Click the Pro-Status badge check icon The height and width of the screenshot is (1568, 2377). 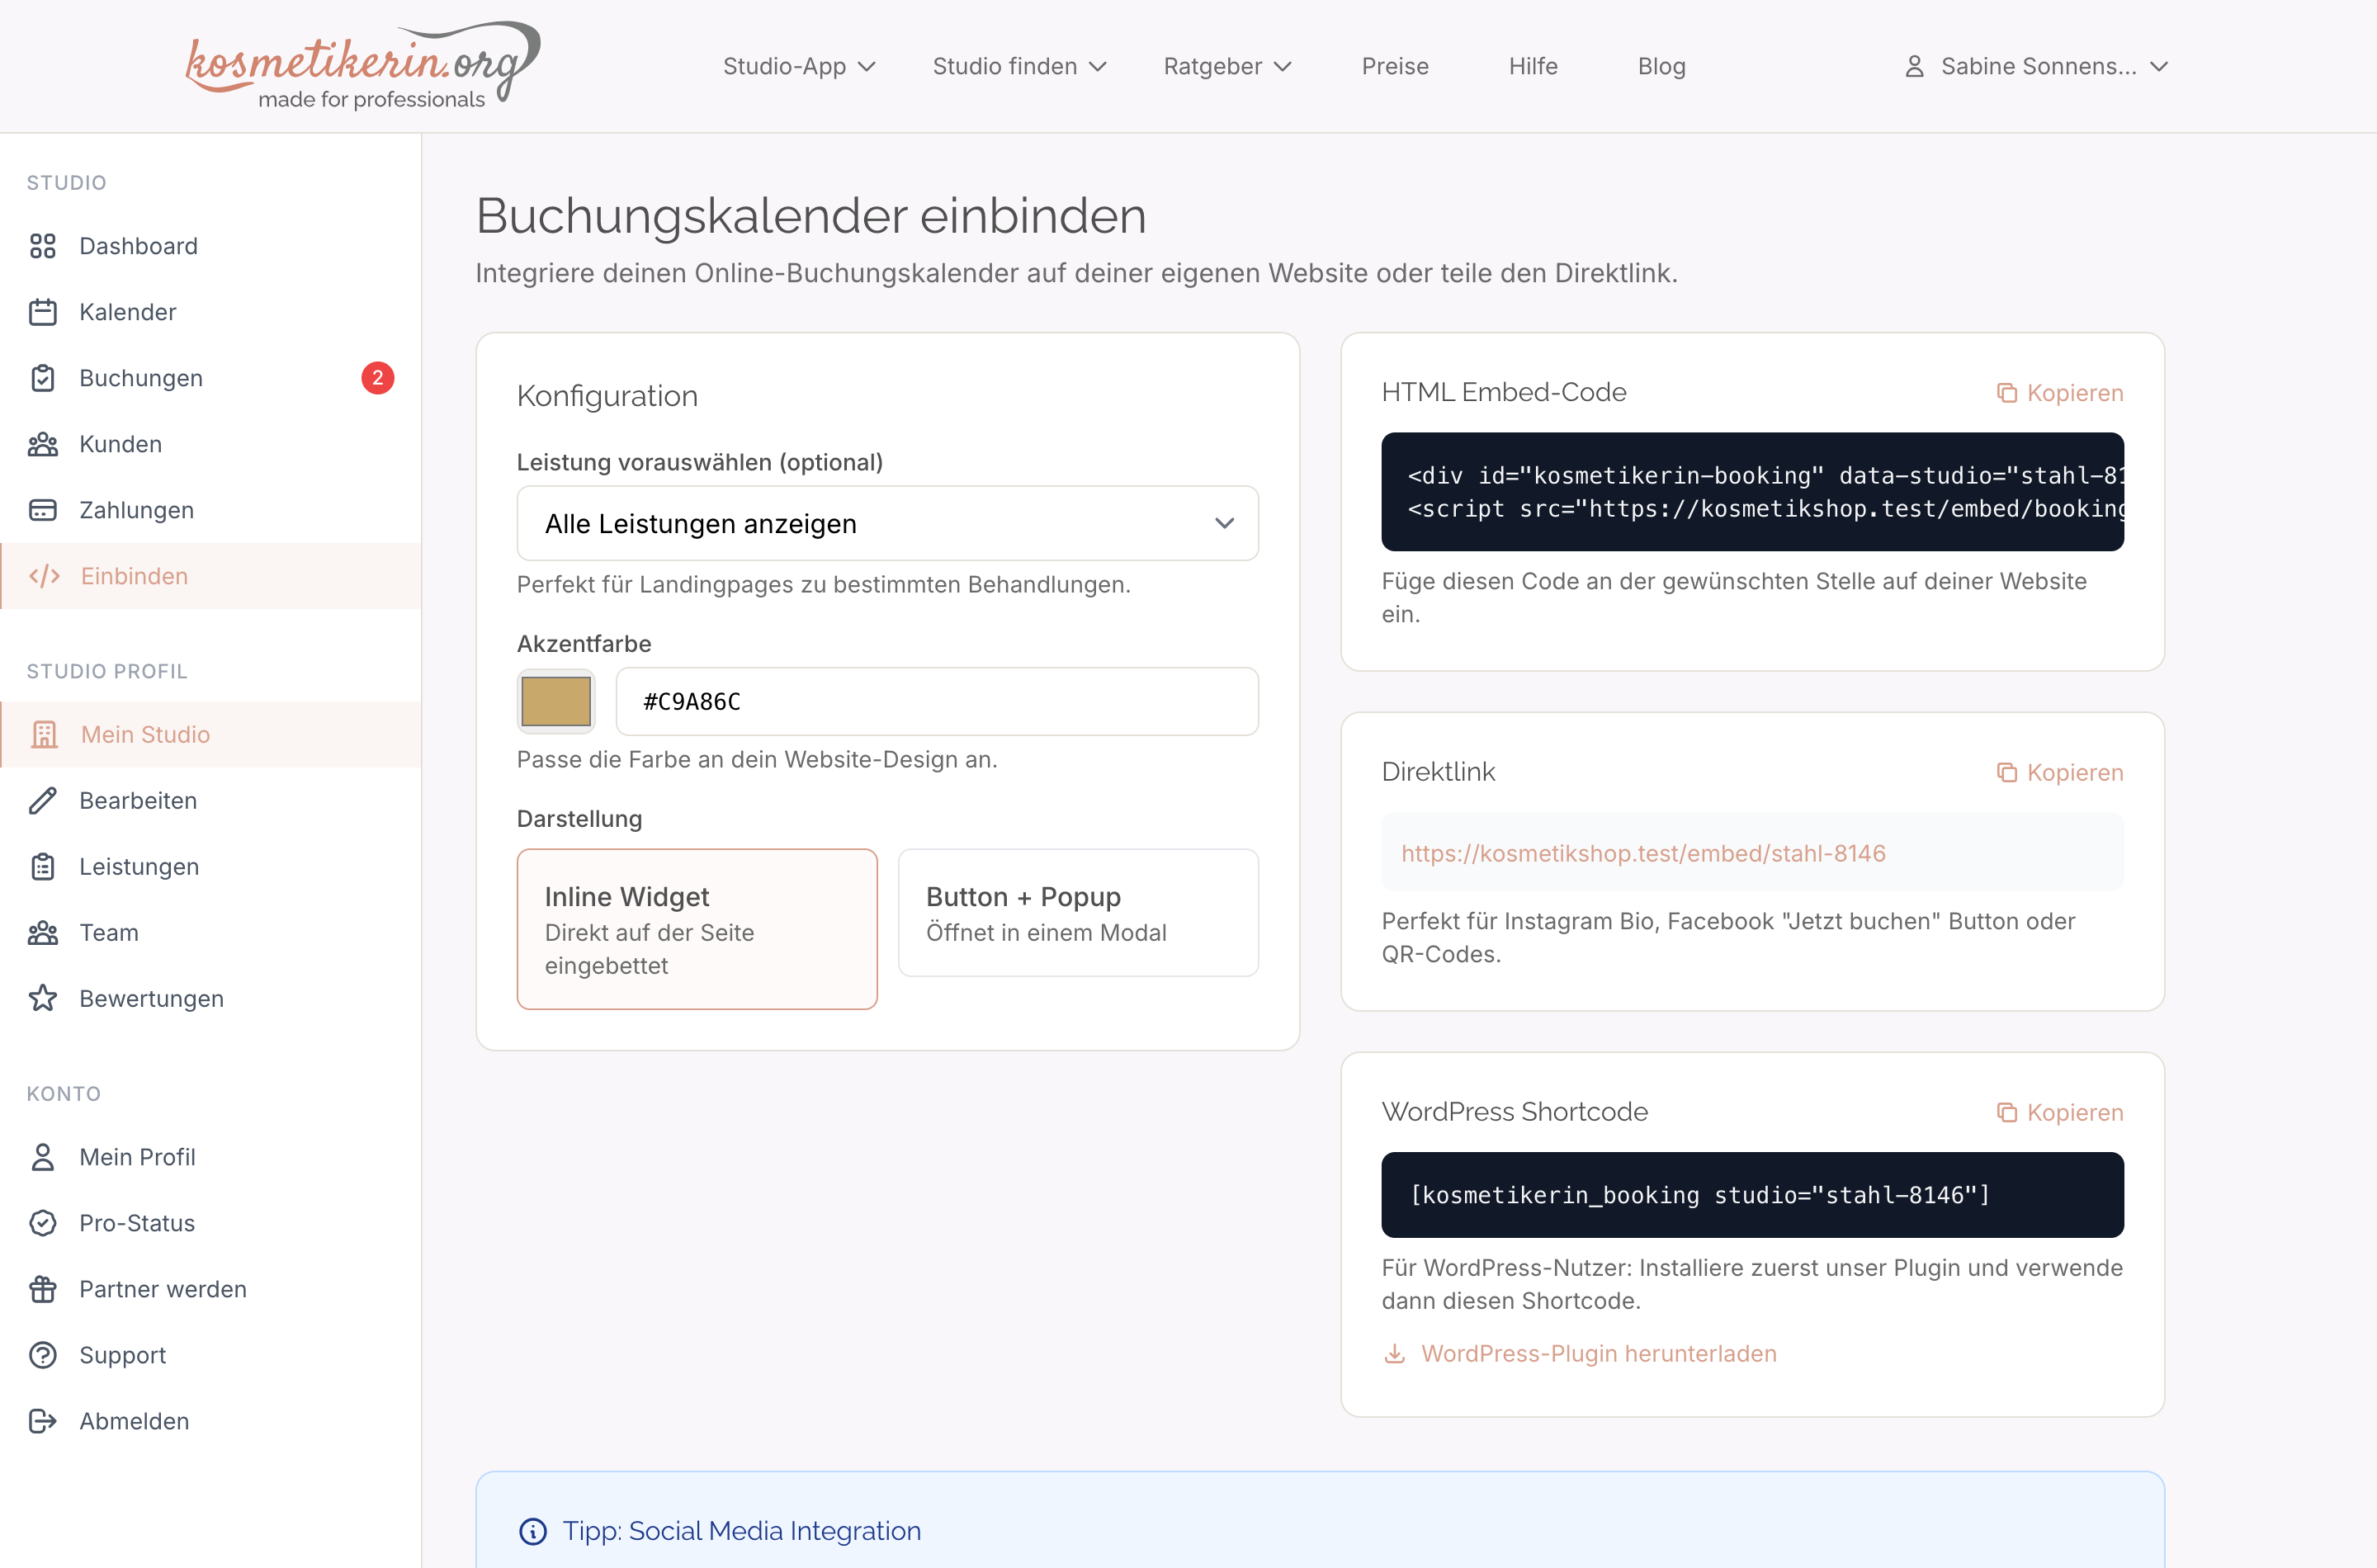click(x=43, y=1223)
